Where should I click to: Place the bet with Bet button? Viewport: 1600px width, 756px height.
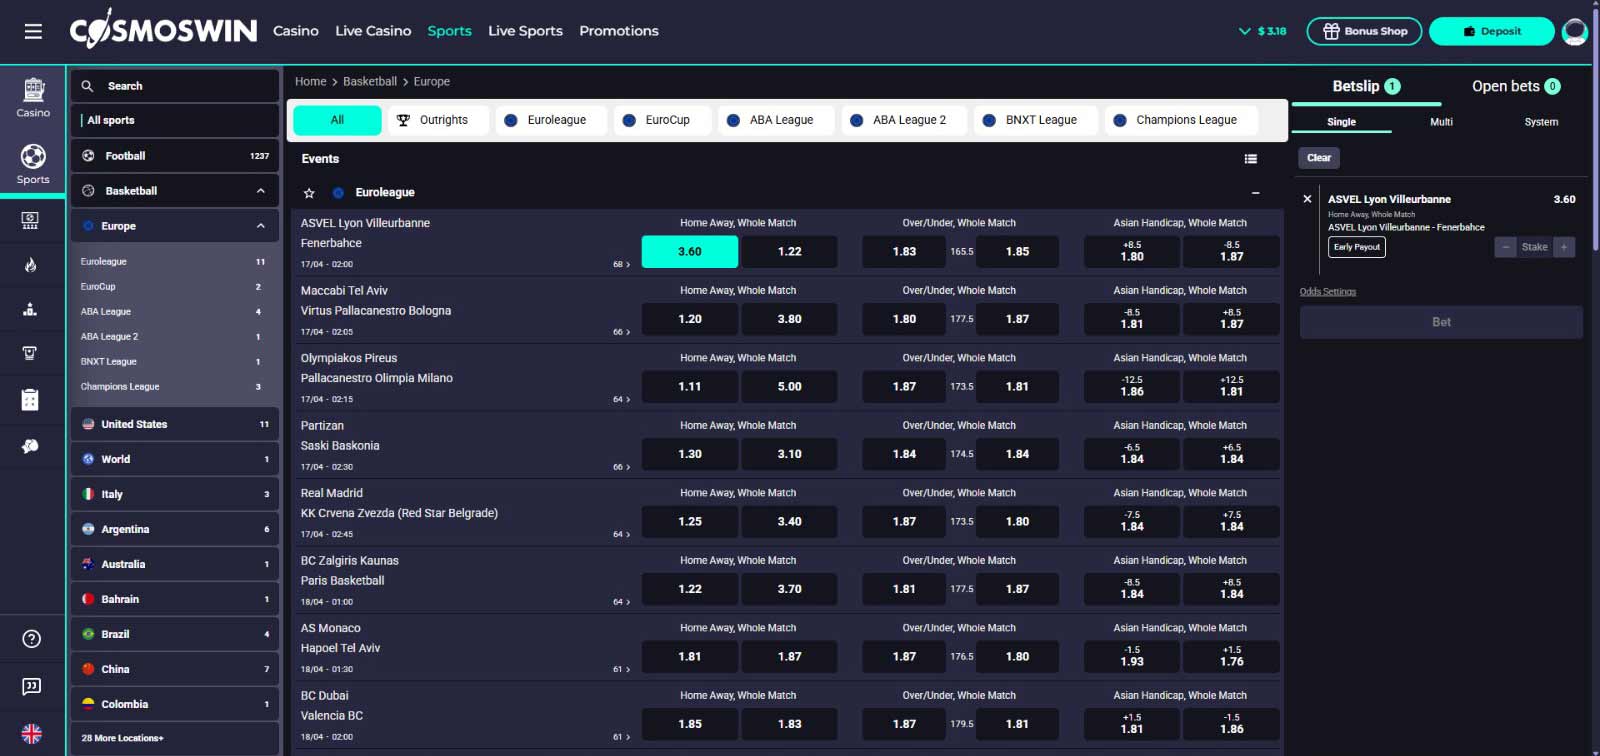pyautogui.click(x=1441, y=322)
